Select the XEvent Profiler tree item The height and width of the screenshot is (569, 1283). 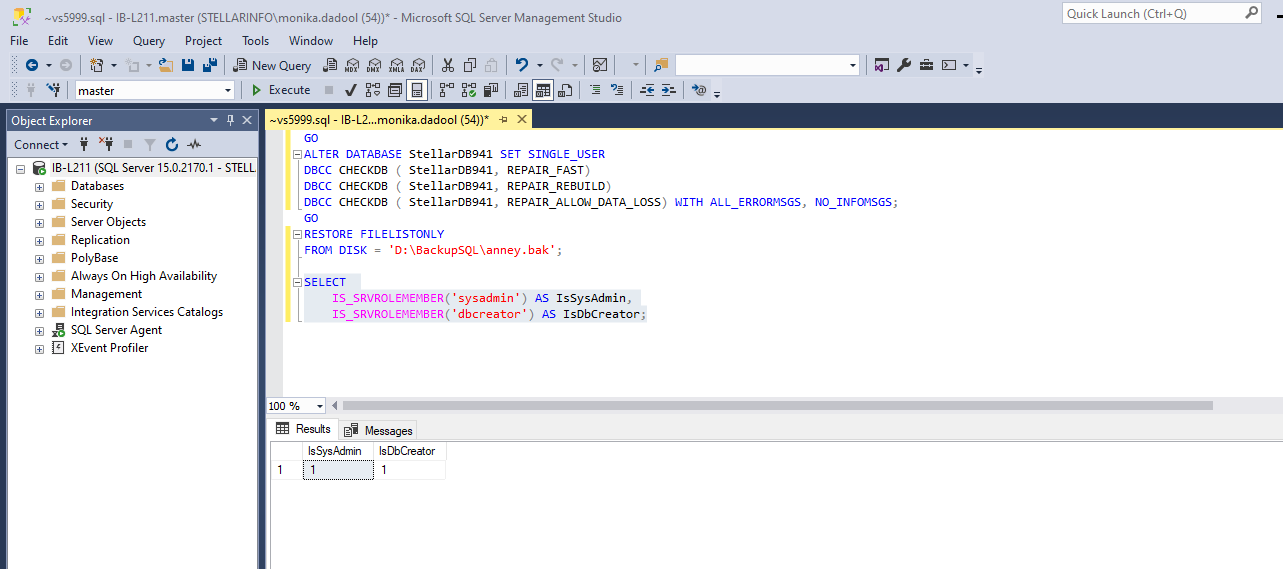(x=109, y=348)
